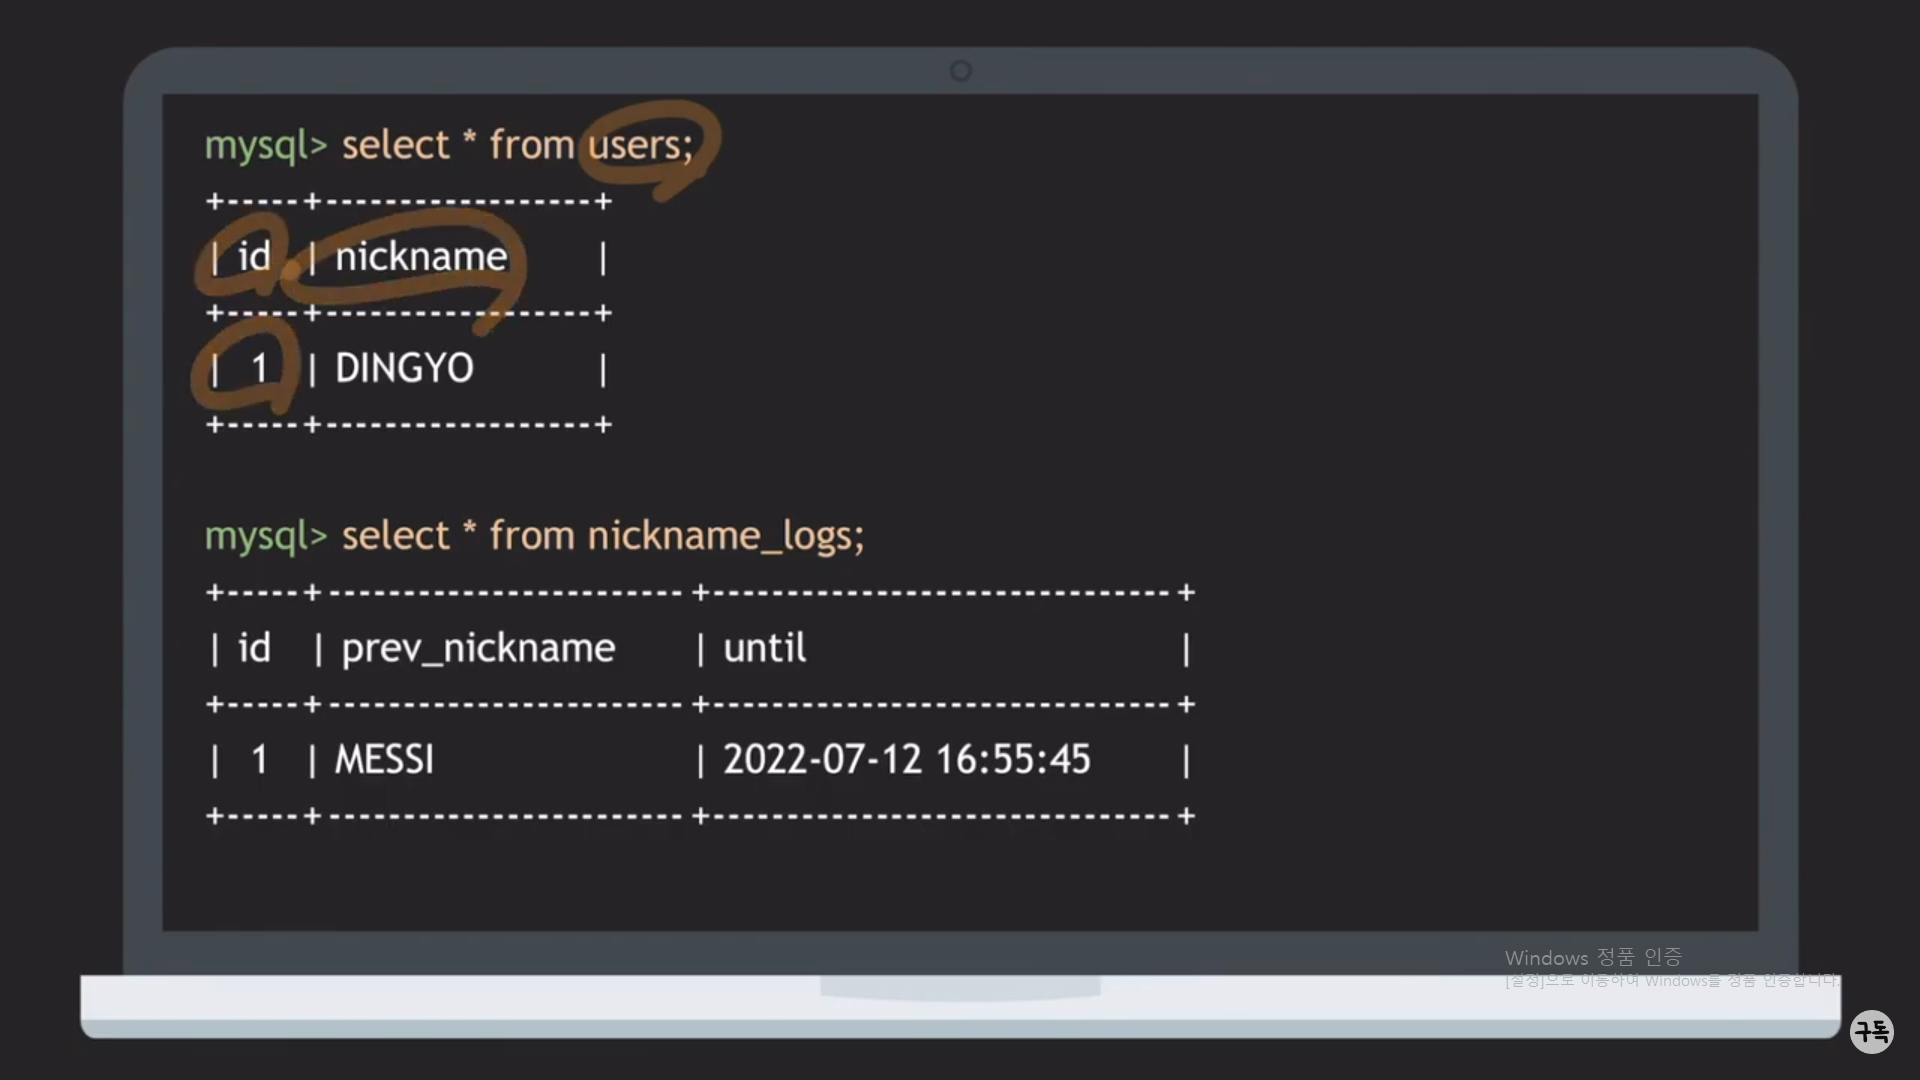
Task: Click the nickname_logs table name
Action: 725,536
